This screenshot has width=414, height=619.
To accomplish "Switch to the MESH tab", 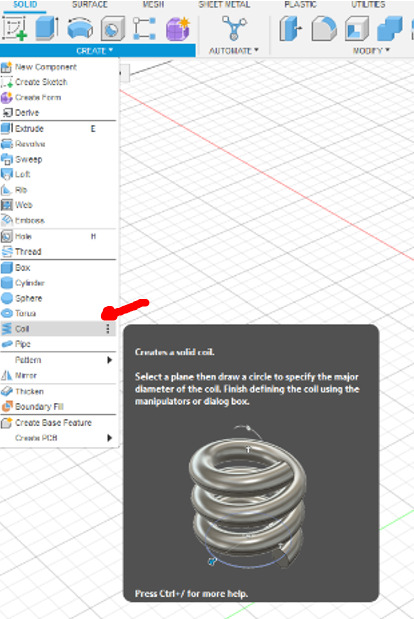I will tap(153, 5).
